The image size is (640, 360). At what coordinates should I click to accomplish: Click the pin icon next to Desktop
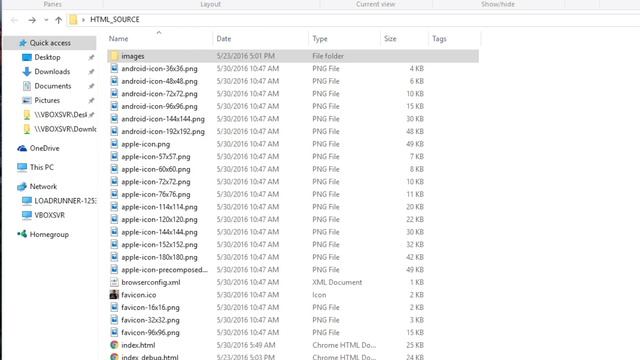(91, 58)
